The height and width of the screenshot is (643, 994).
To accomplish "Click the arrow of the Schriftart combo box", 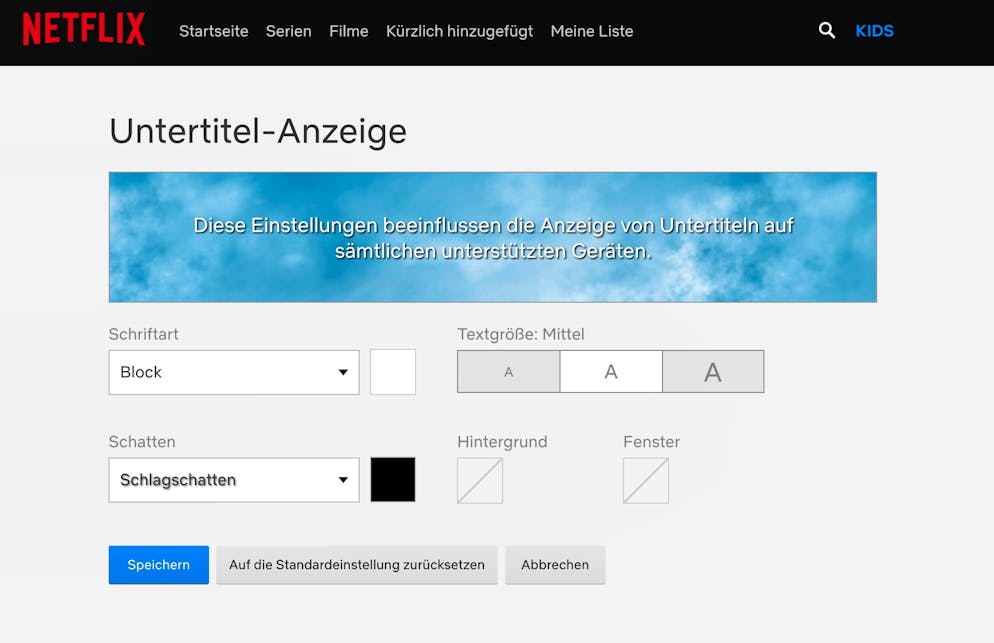I will click(x=343, y=372).
